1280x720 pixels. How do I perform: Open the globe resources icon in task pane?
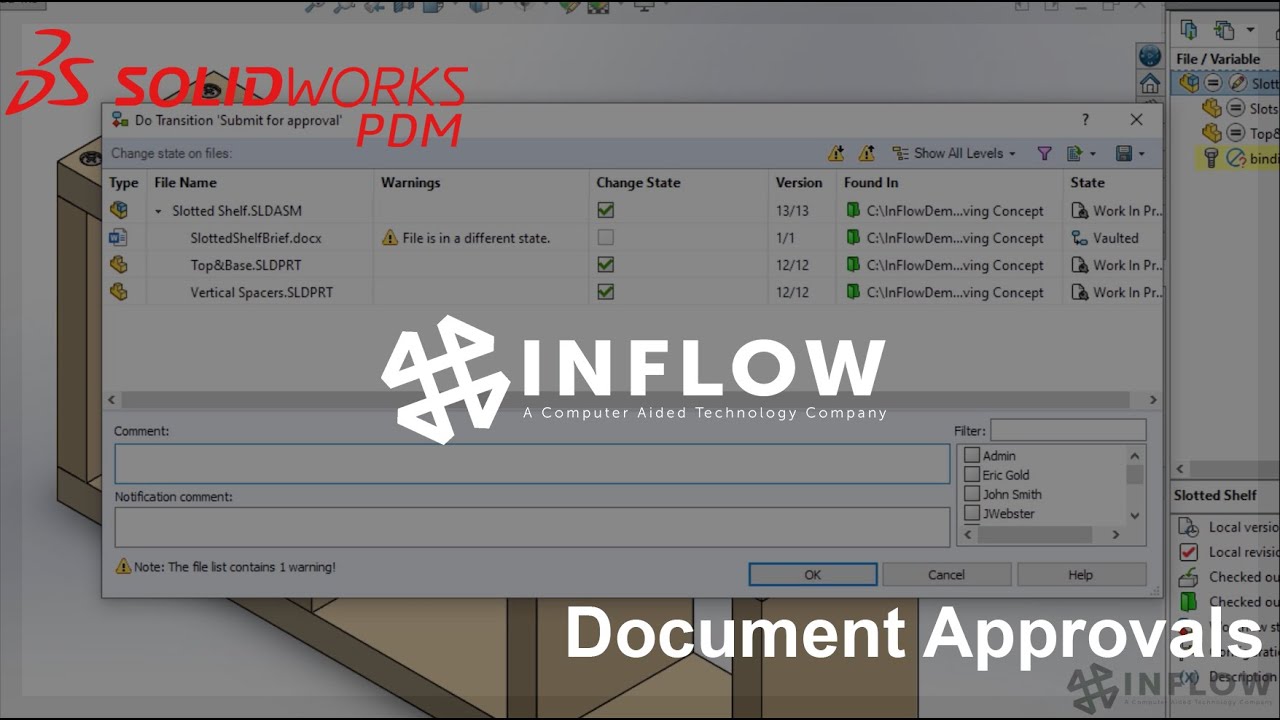click(x=1150, y=56)
